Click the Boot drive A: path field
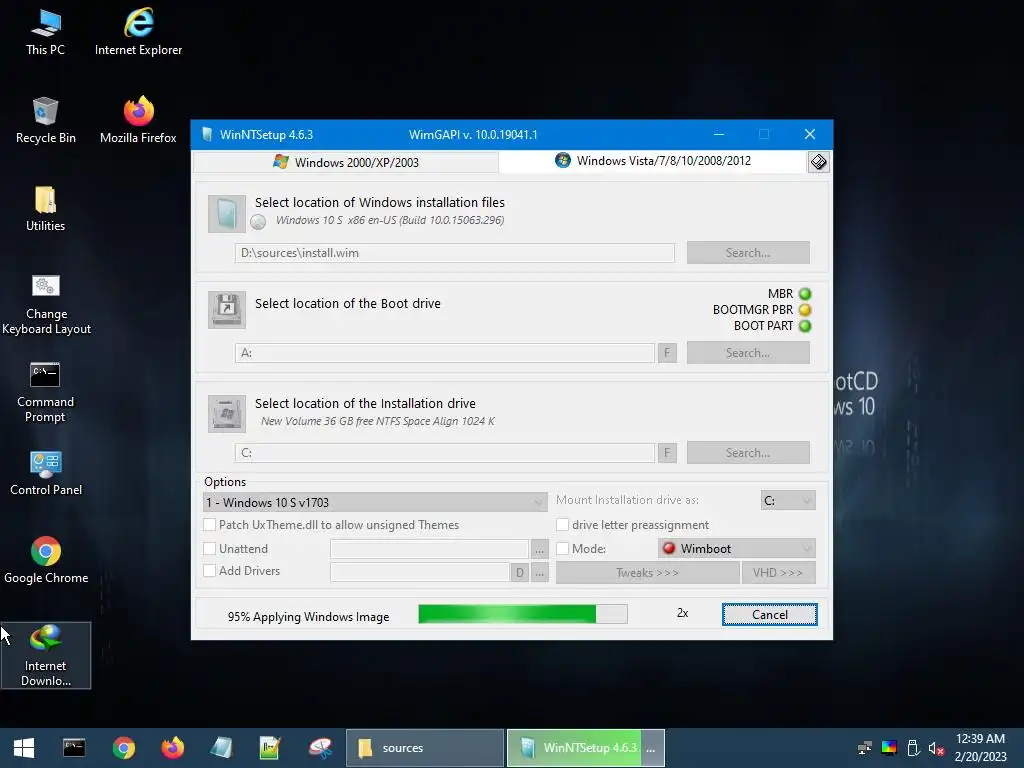This screenshot has width=1024, height=768. point(445,353)
